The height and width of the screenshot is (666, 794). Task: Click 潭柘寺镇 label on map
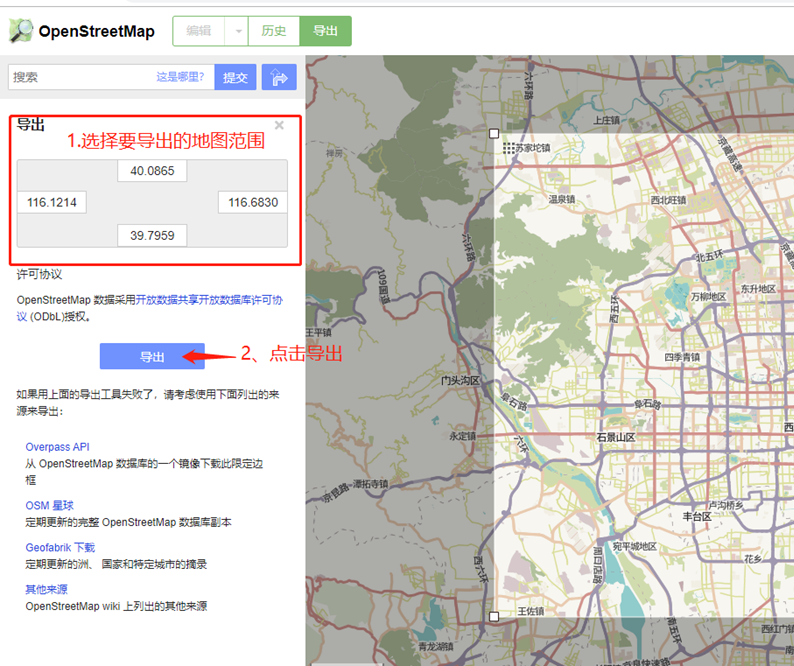[x=371, y=484]
